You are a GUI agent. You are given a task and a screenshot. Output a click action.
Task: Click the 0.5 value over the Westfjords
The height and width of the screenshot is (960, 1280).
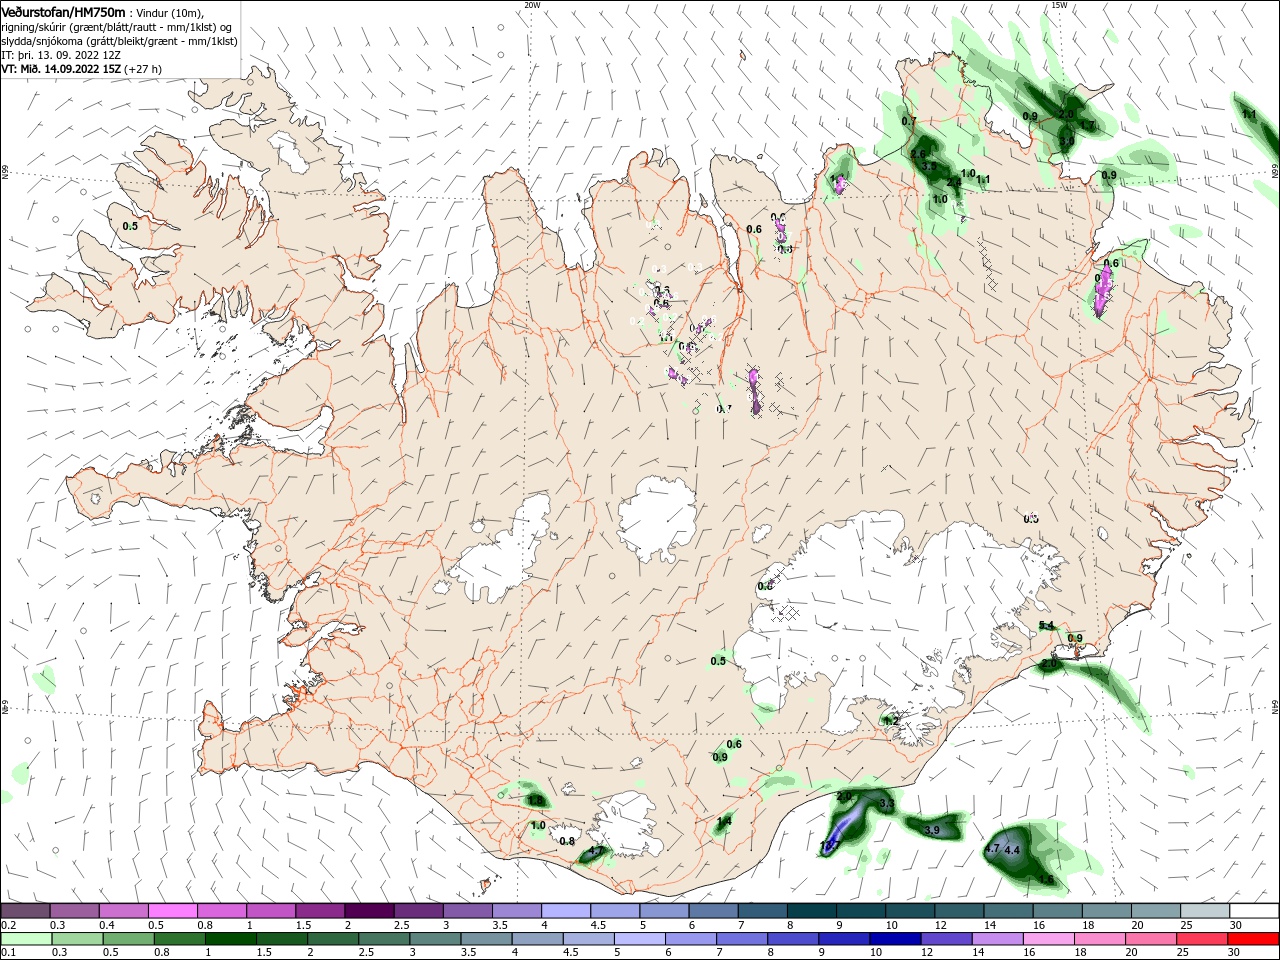pos(130,226)
